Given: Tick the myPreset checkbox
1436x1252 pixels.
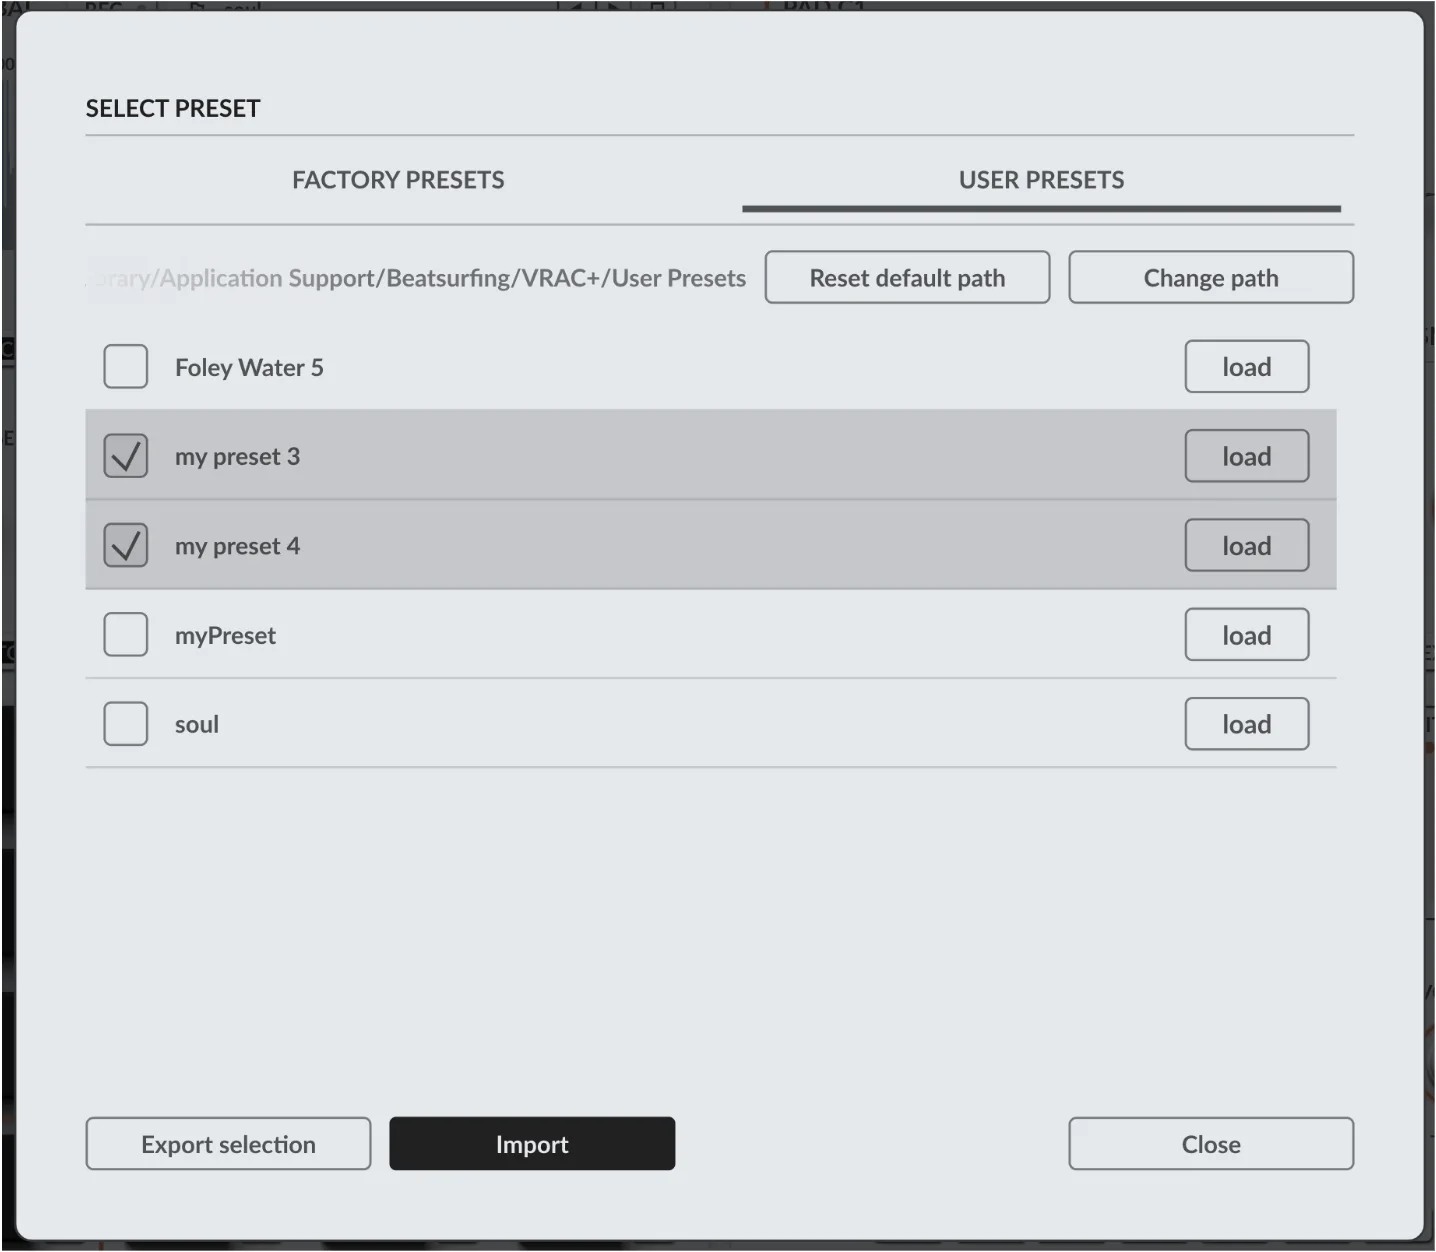Looking at the screenshot, I should (x=126, y=635).
